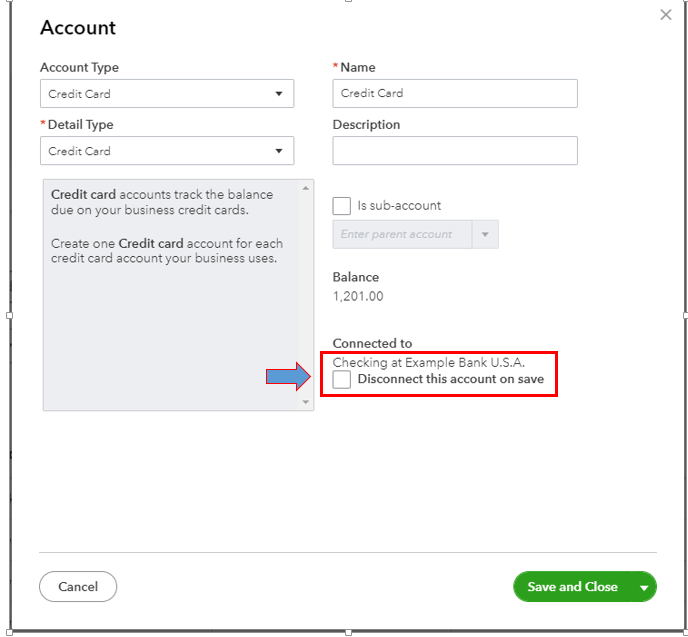688x637 pixels.
Task: Click the help panel's scroll down arrow
Action: point(306,402)
